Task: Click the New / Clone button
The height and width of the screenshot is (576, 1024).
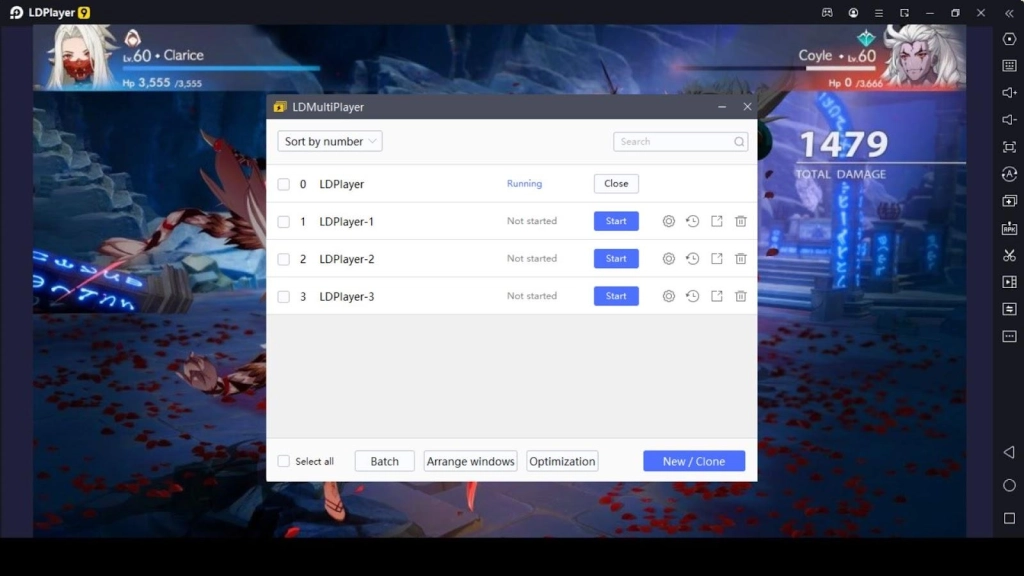Action: [694, 461]
